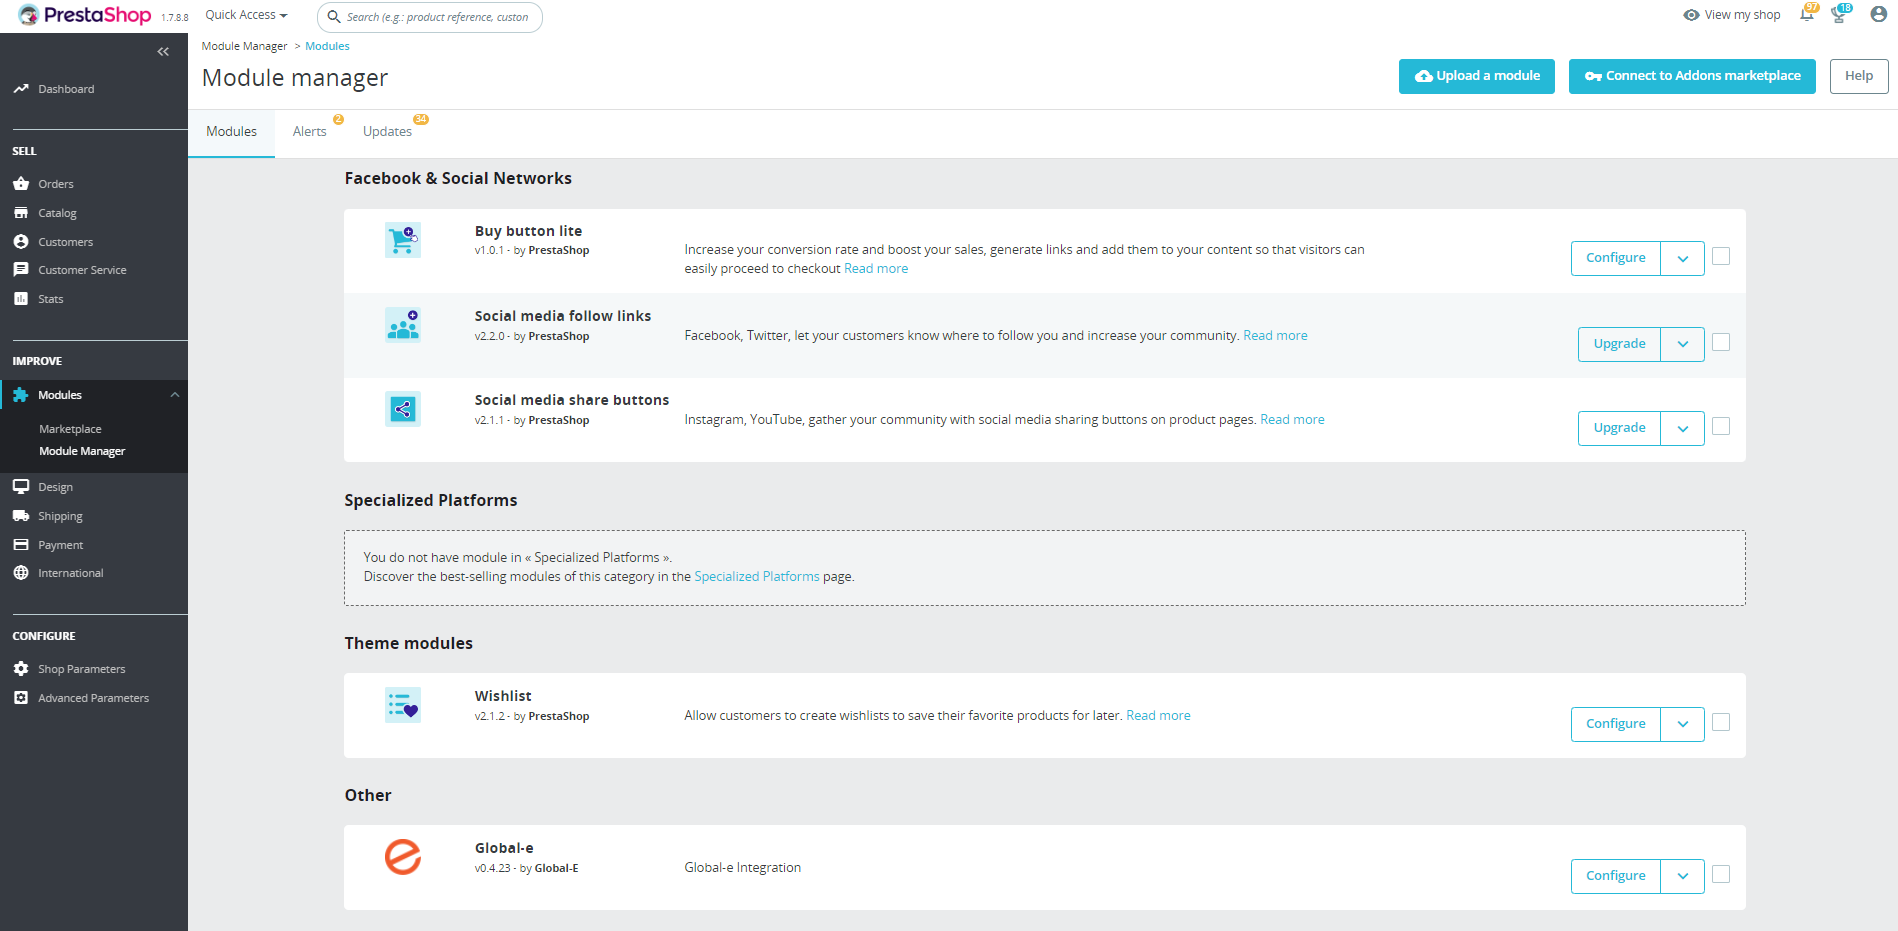Check the box next to Buy button lite

[1721, 256]
